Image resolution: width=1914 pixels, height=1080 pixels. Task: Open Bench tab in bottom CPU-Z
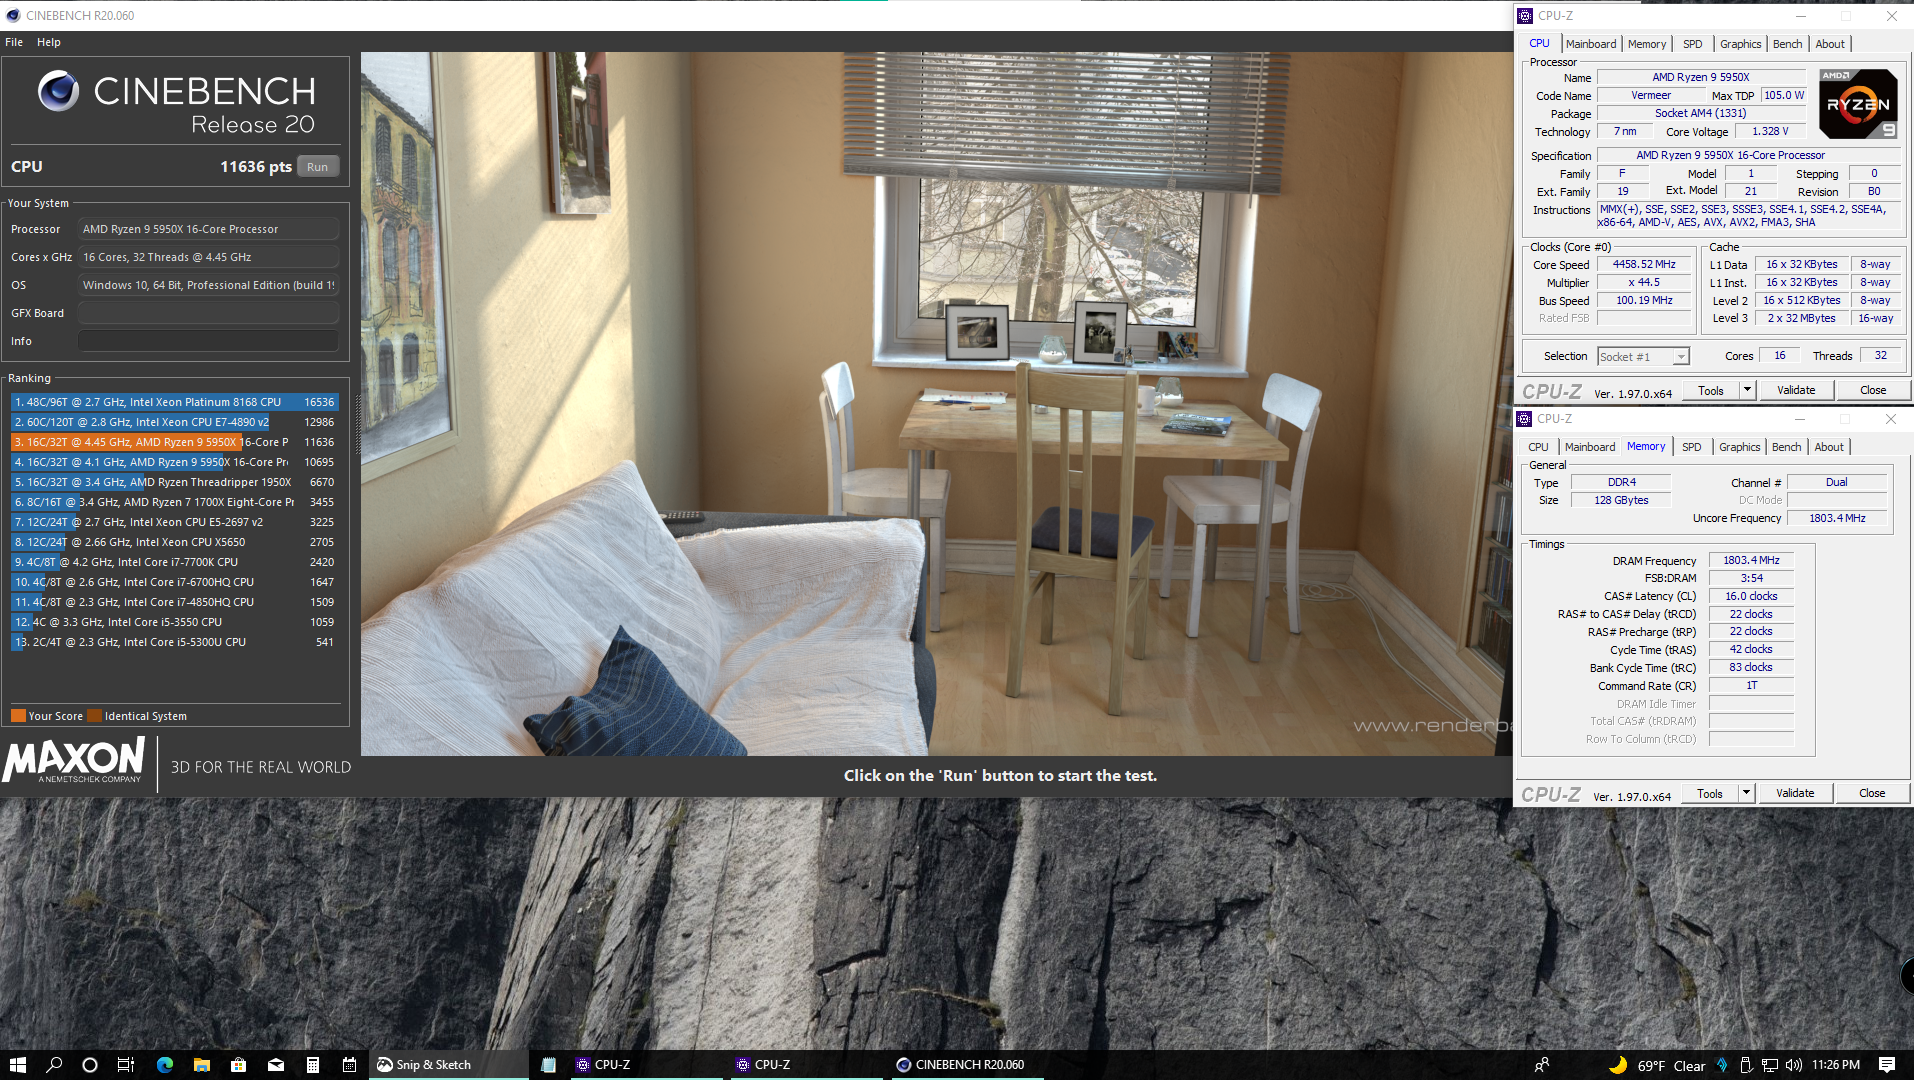pos(1786,447)
